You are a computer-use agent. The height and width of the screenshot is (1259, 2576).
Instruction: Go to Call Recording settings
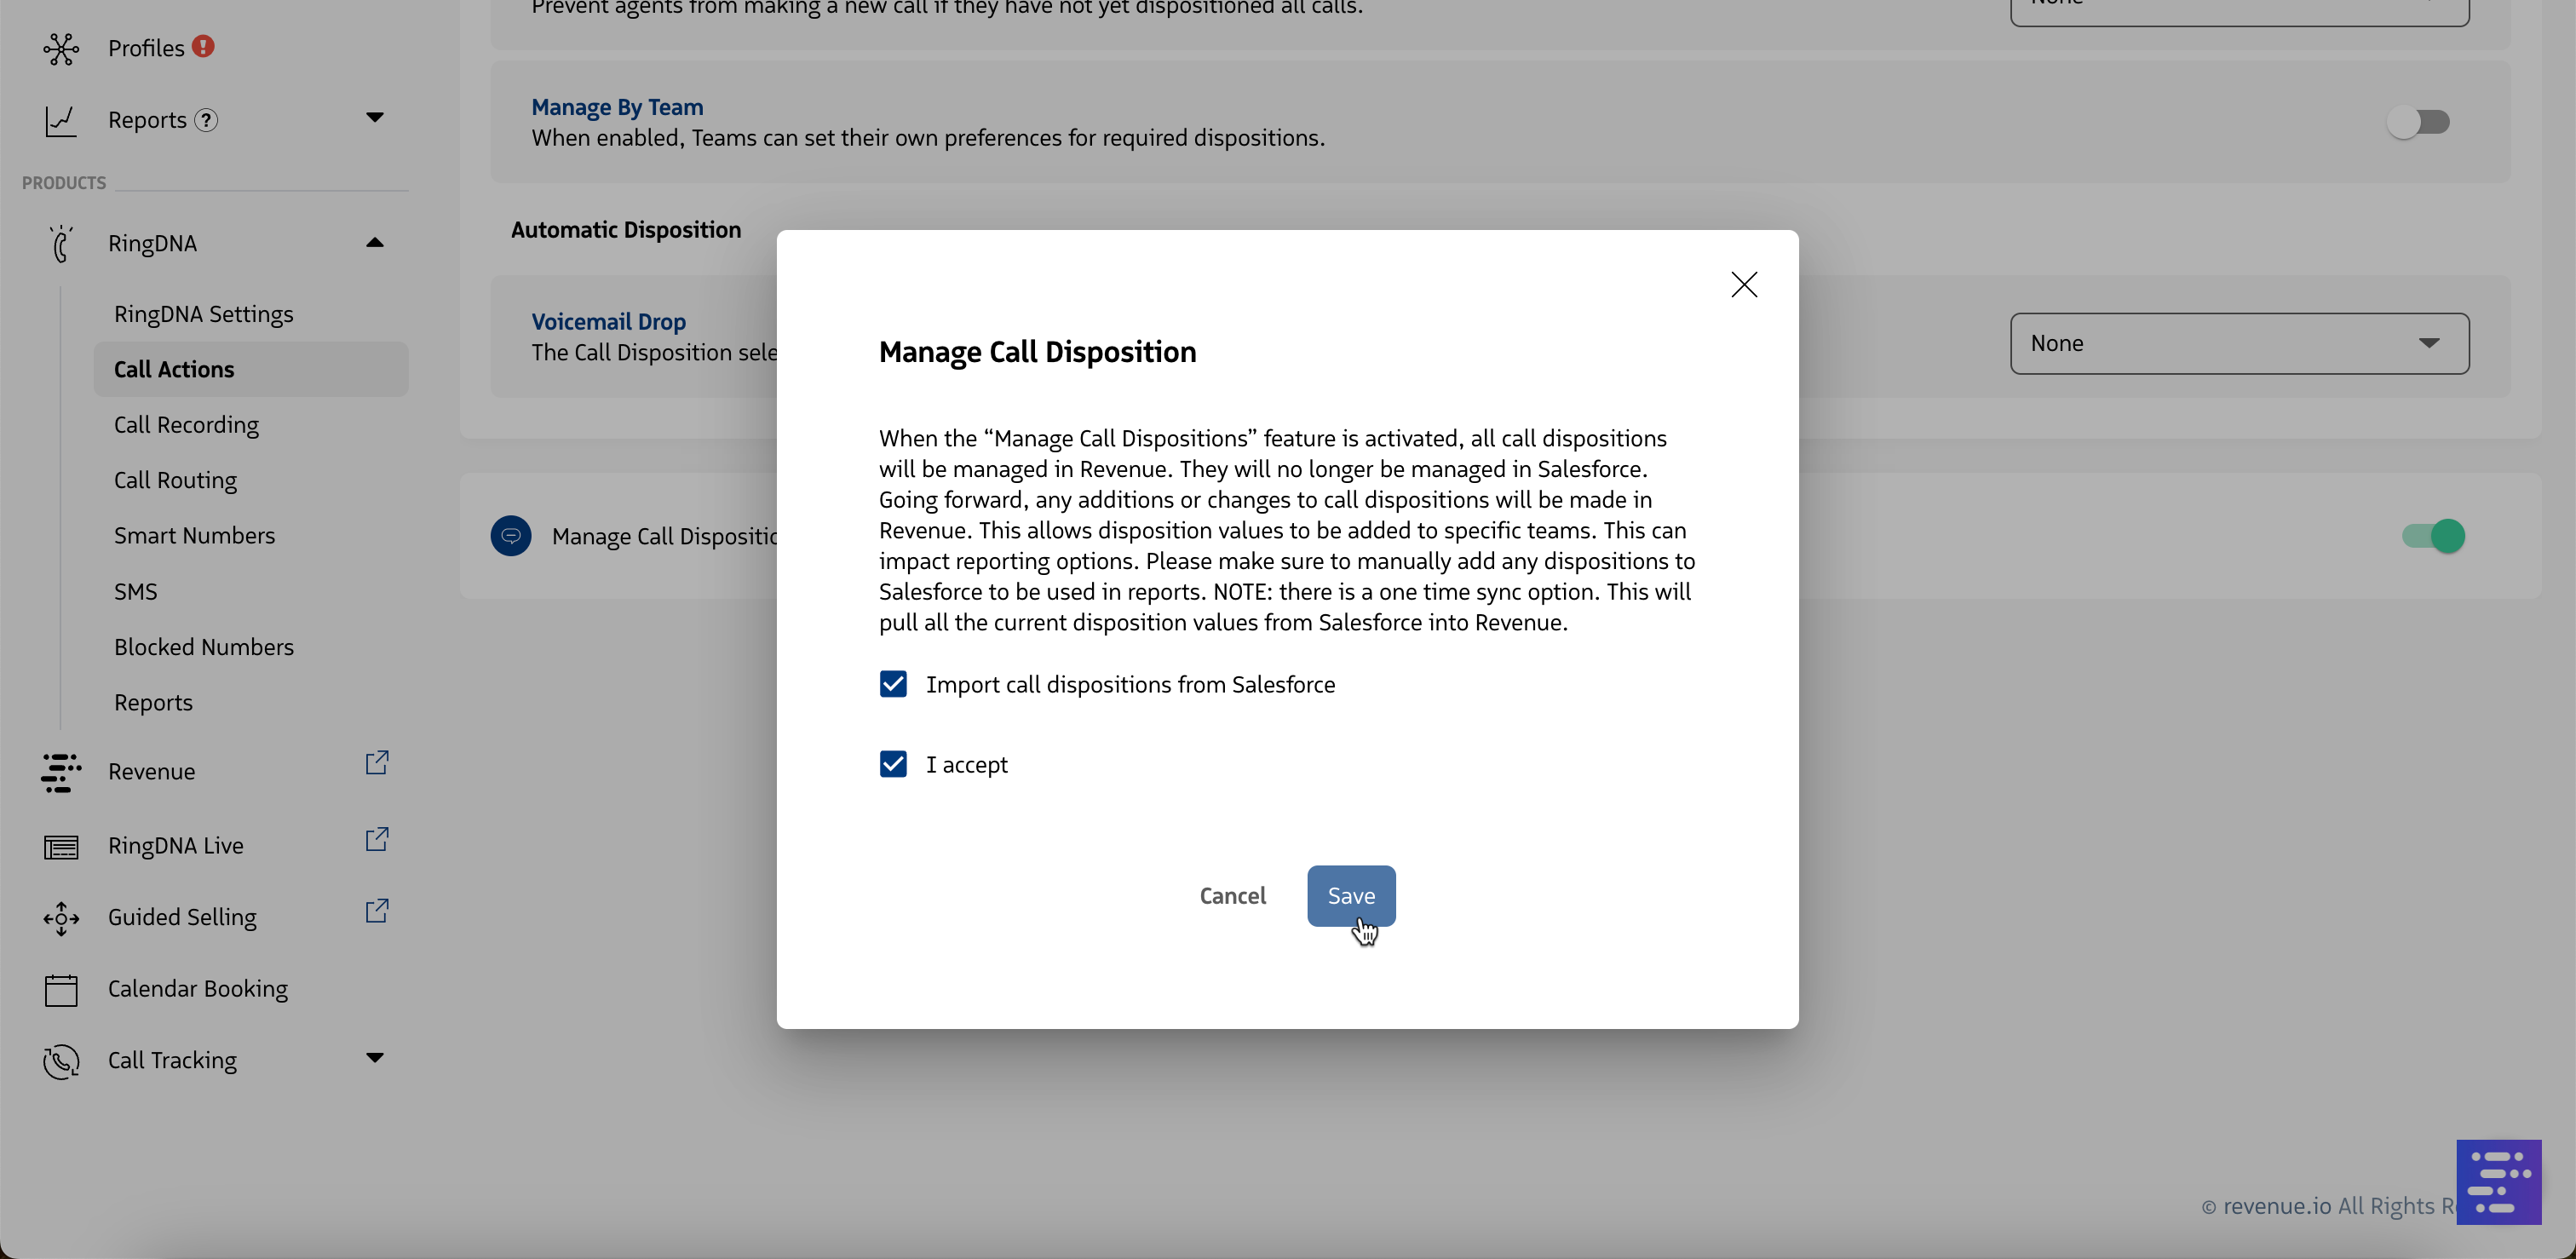coord(186,425)
